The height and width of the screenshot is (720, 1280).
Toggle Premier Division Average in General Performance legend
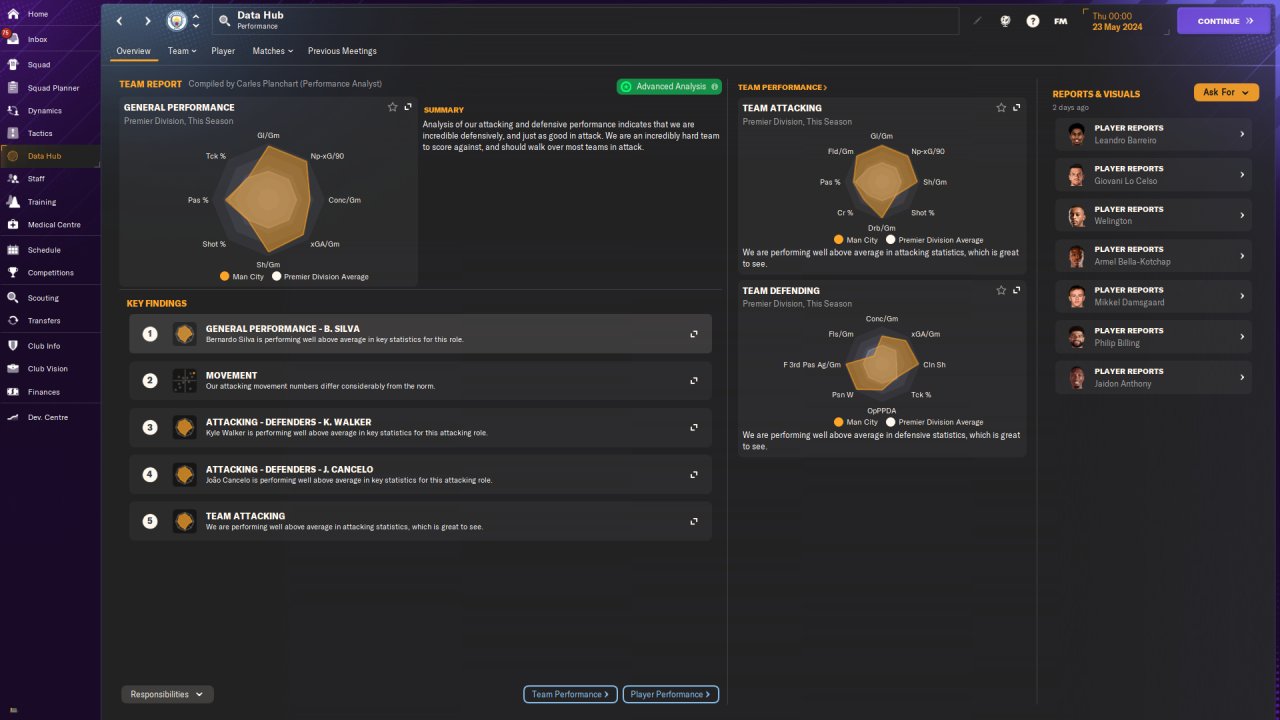[x=320, y=276]
